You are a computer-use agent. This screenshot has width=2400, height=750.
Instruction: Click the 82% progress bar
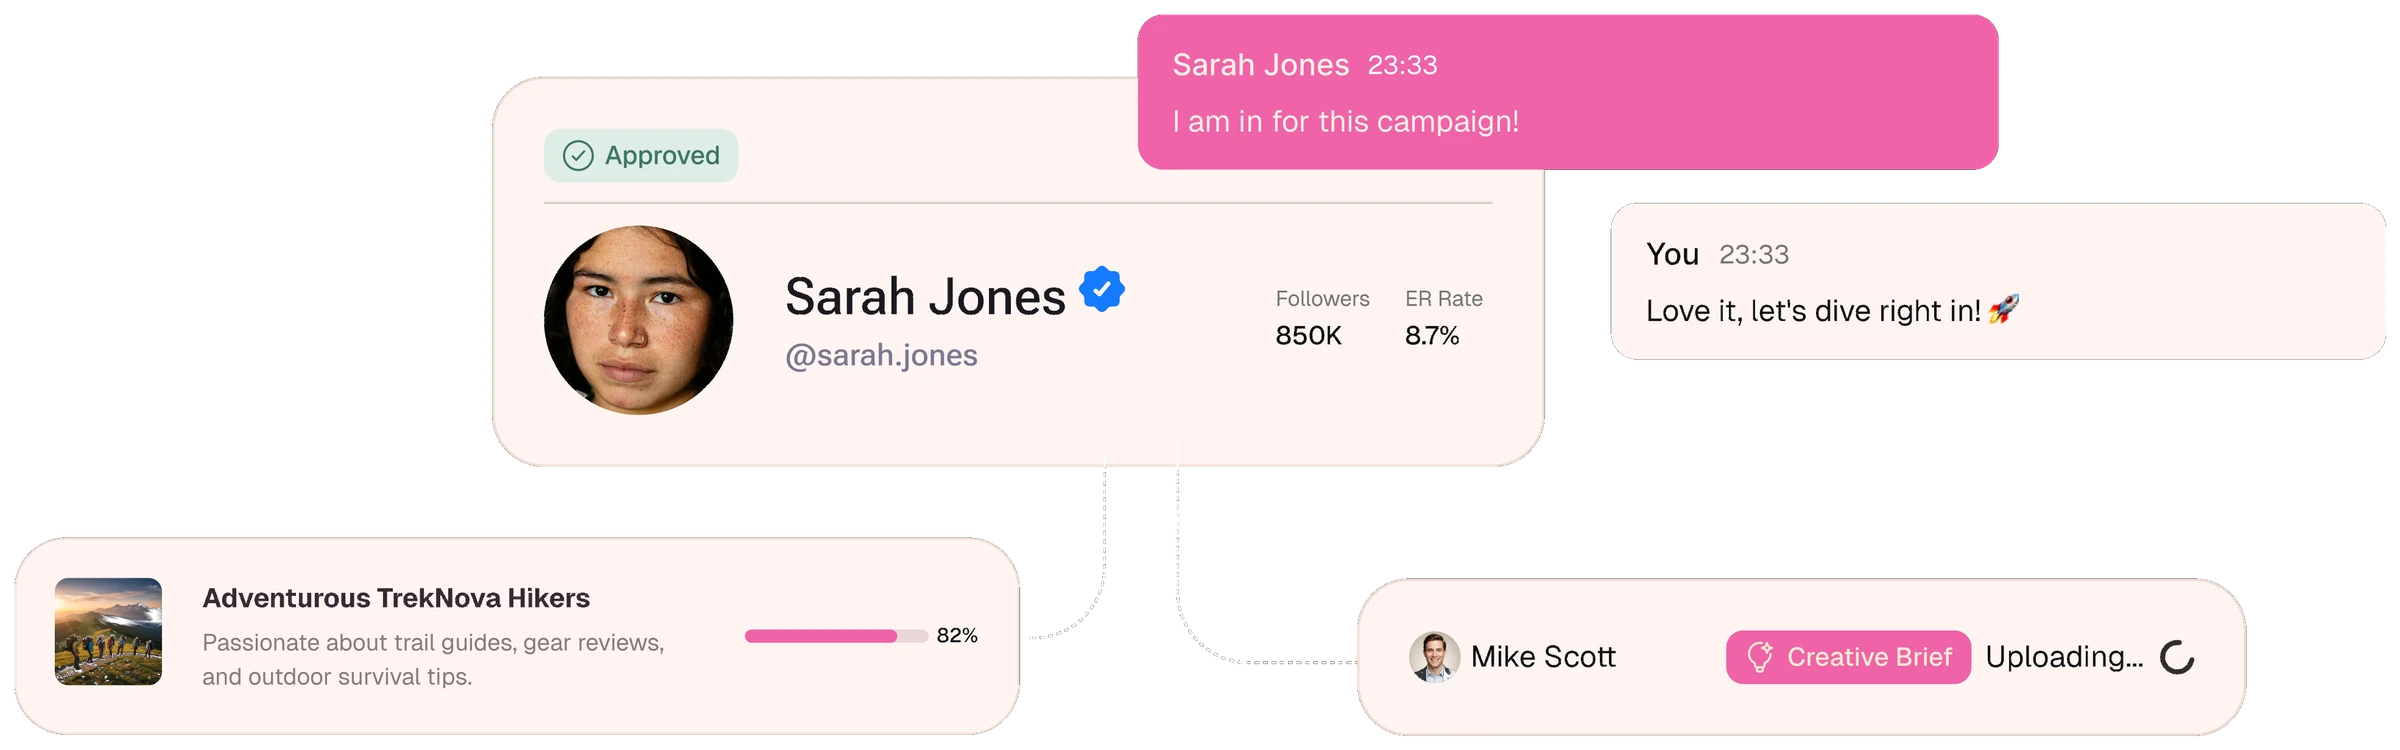[x=836, y=636]
